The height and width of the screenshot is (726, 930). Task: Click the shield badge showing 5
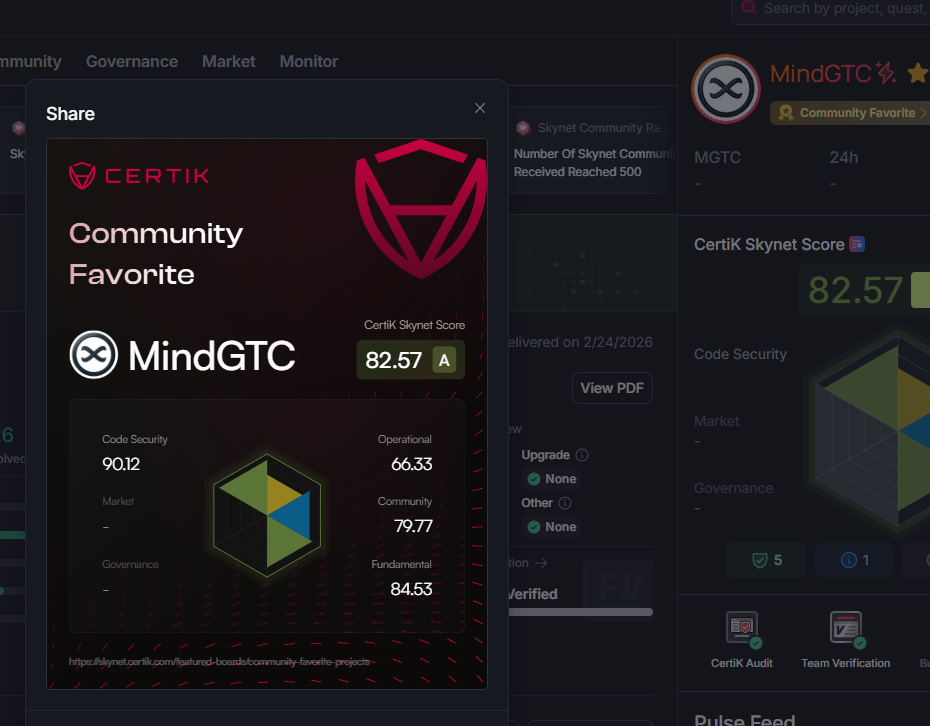coord(766,560)
